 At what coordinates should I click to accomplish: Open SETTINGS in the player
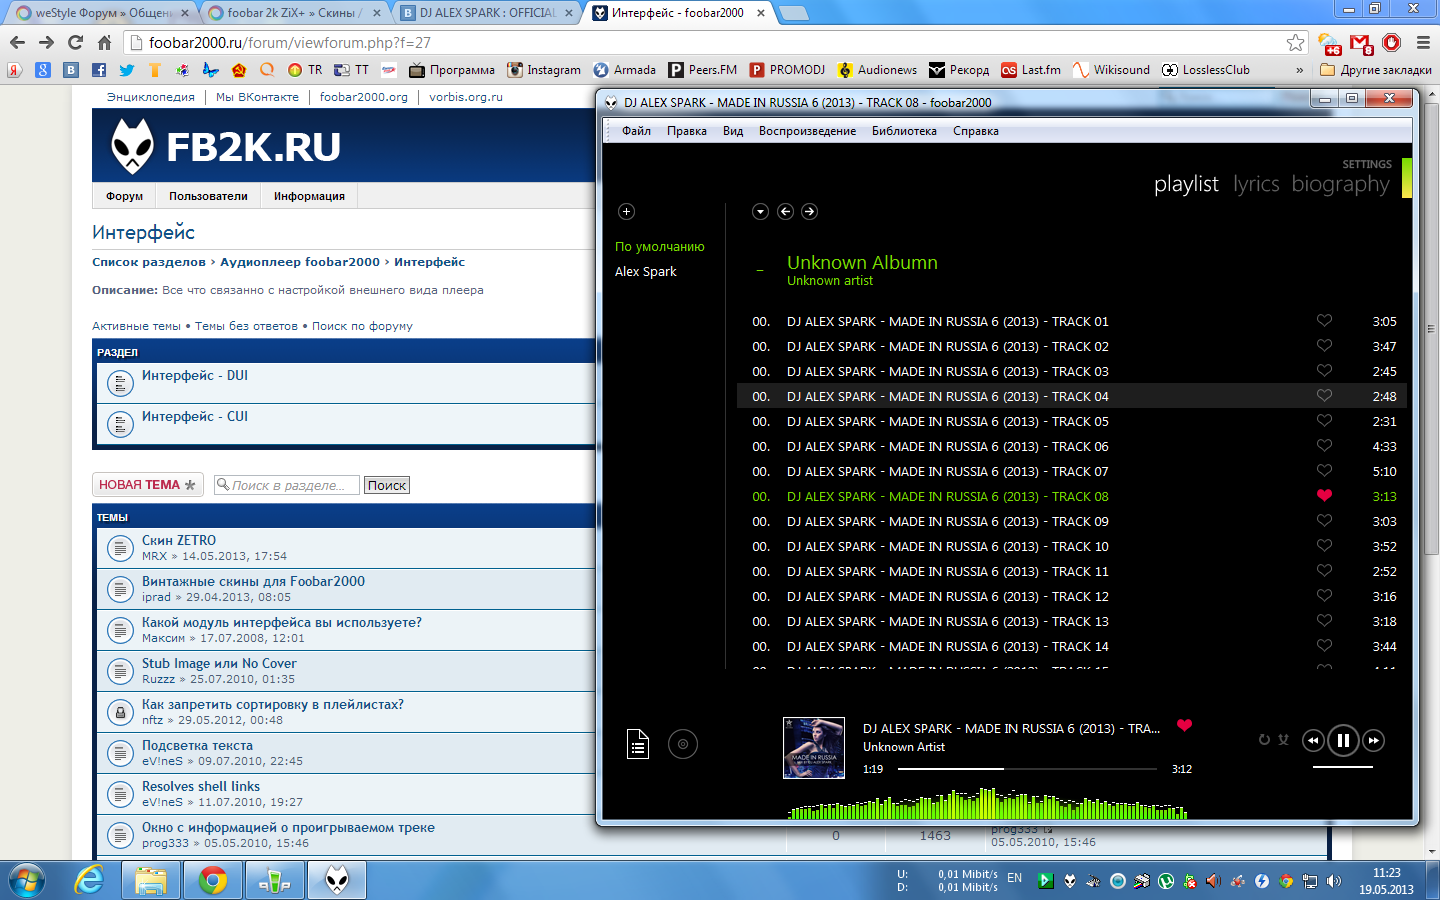click(x=1367, y=164)
